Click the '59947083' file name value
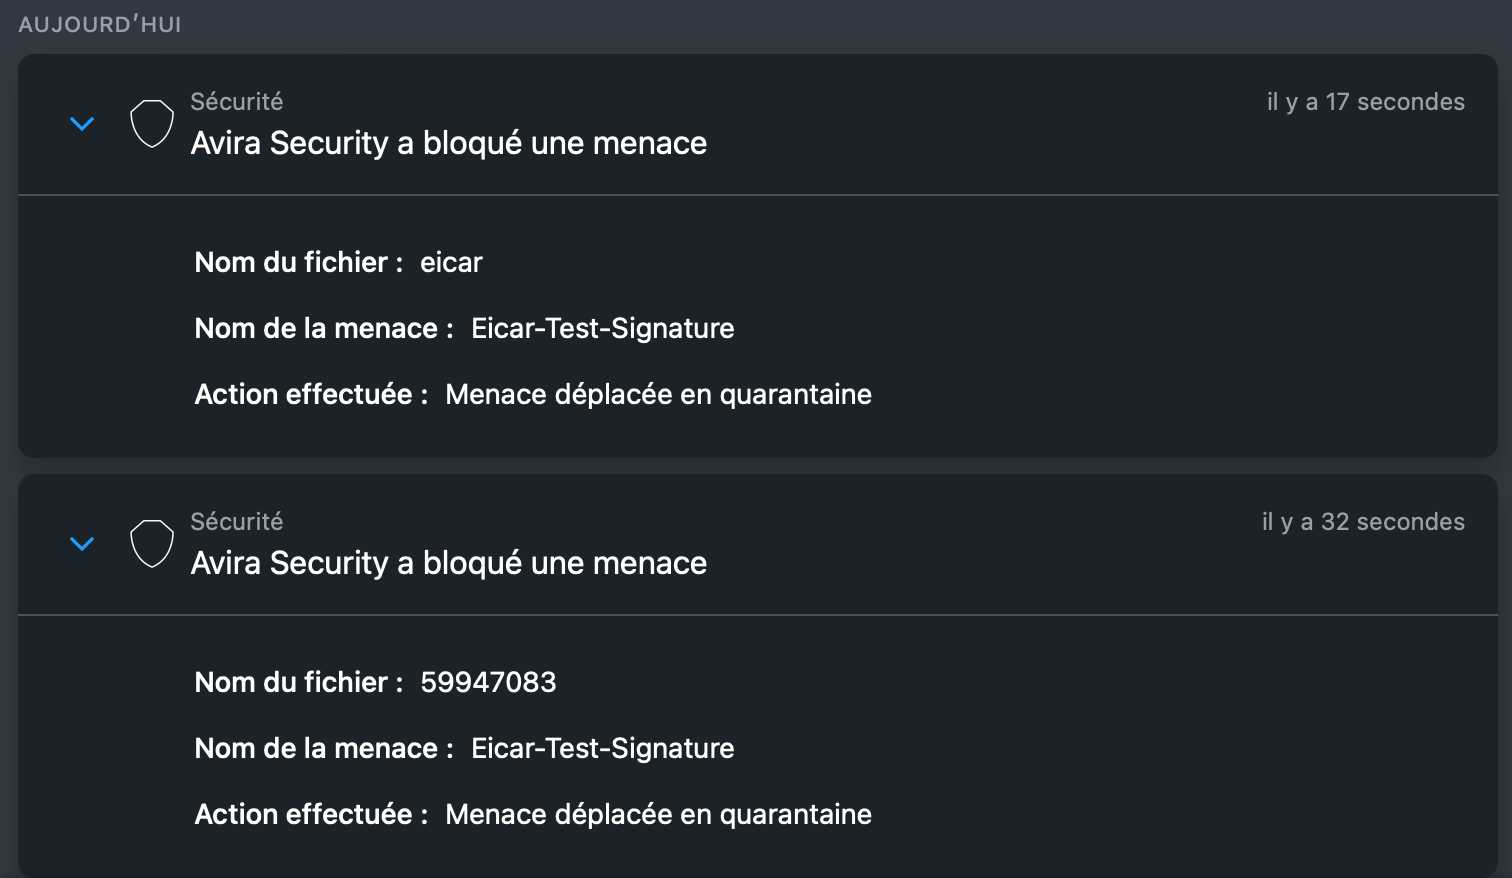This screenshot has width=1512, height=878. (x=488, y=683)
